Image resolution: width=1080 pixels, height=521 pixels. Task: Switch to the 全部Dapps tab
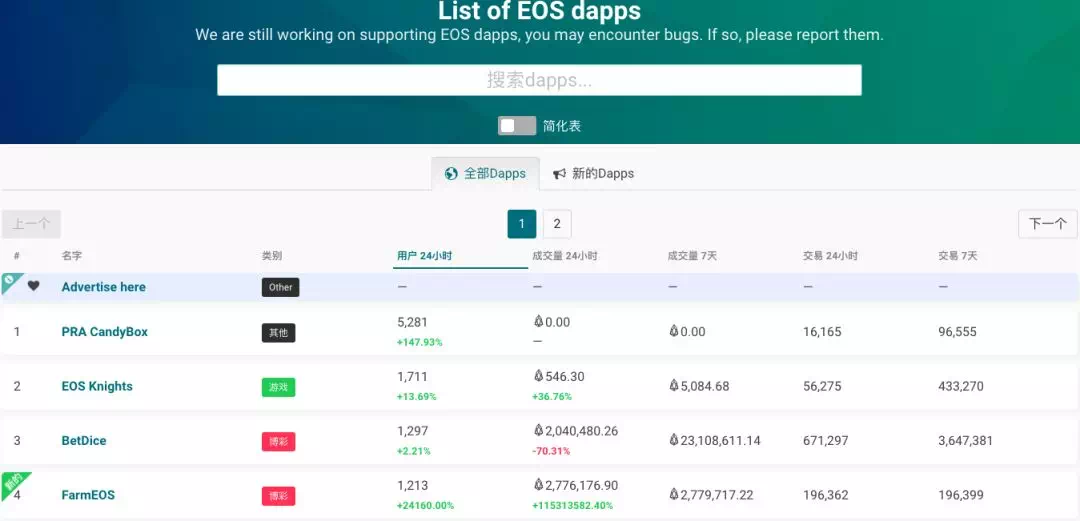click(486, 174)
